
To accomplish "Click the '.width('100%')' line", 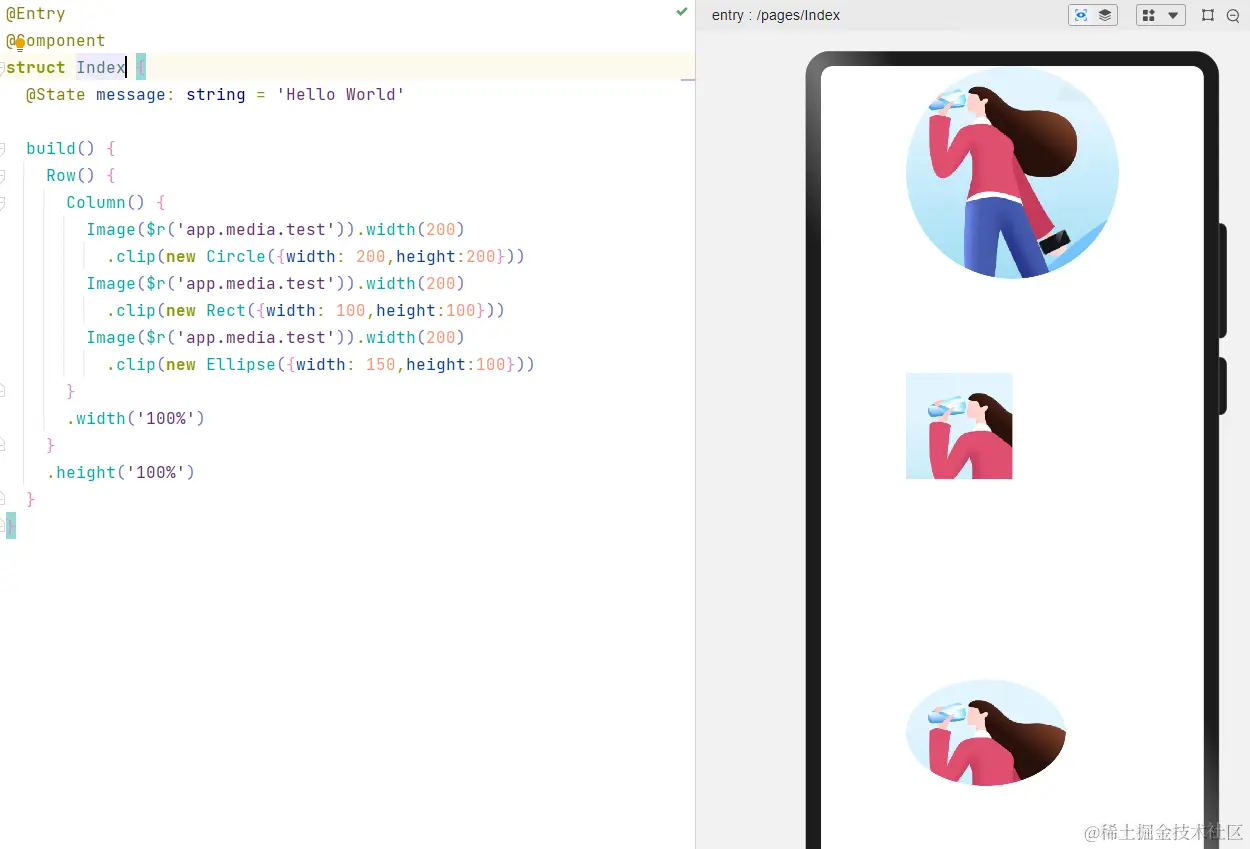I will coord(136,419).
